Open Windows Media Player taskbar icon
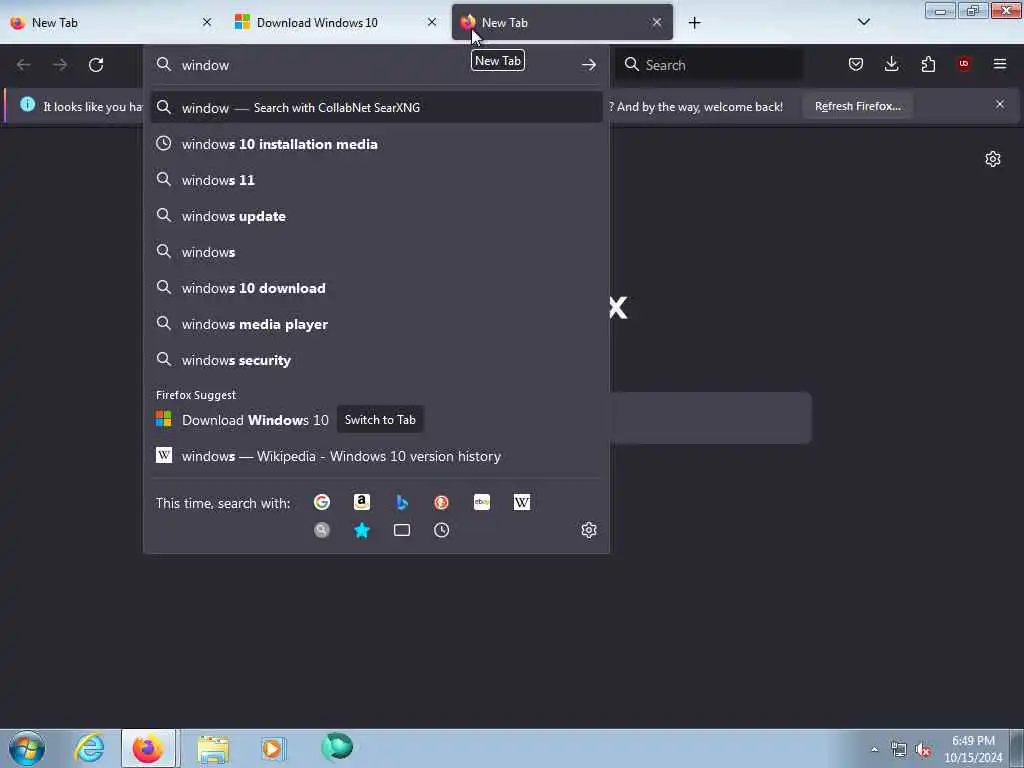The image size is (1024, 768). click(x=273, y=748)
